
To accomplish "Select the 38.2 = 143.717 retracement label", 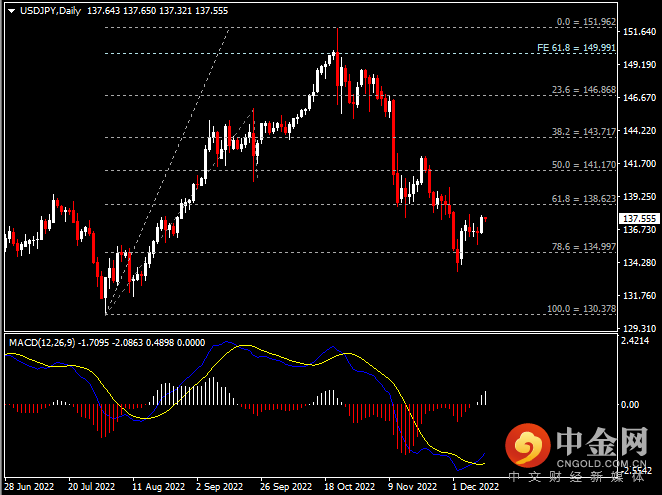I will pyautogui.click(x=584, y=131).
